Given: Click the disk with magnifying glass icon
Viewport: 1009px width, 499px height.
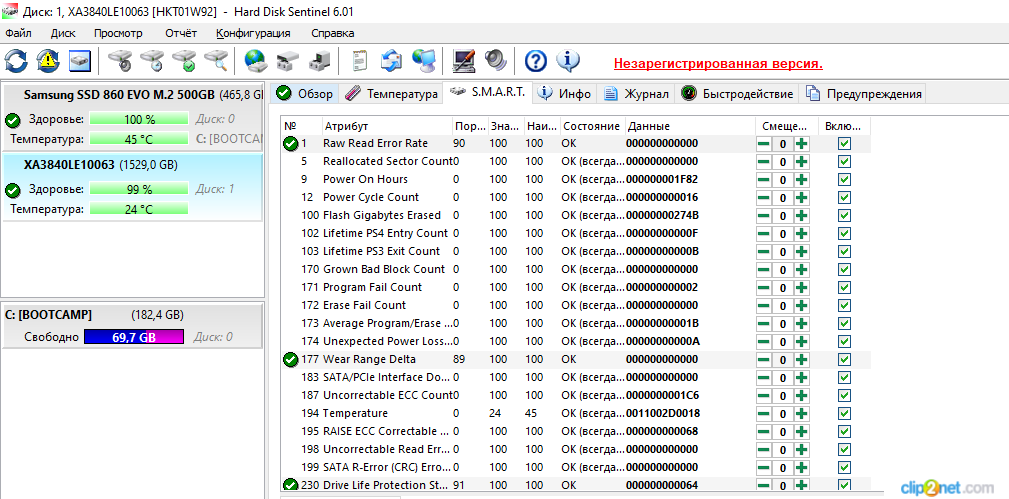Looking at the screenshot, I should tap(216, 61).
